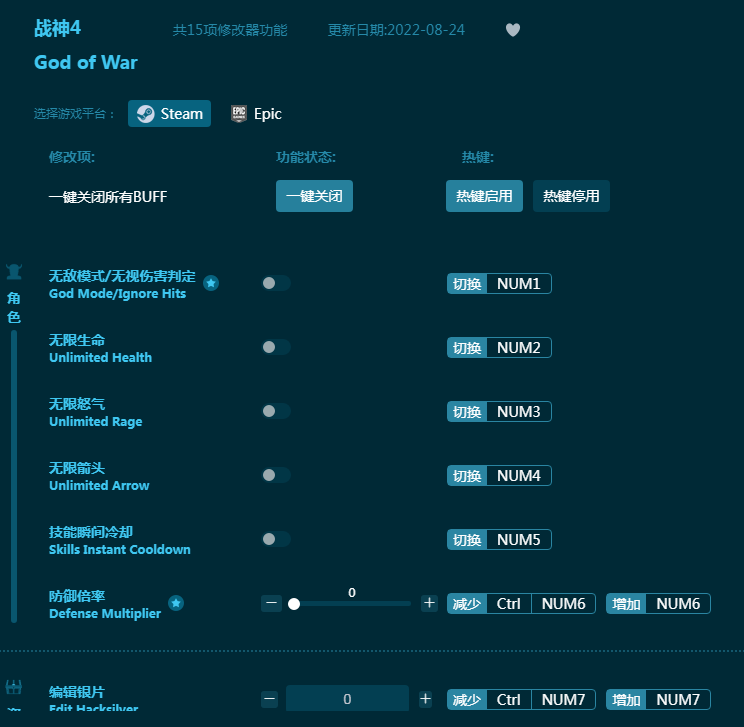Click the 更新日期:2022-08-24 text
This screenshot has width=744, height=727.
[x=396, y=30]
